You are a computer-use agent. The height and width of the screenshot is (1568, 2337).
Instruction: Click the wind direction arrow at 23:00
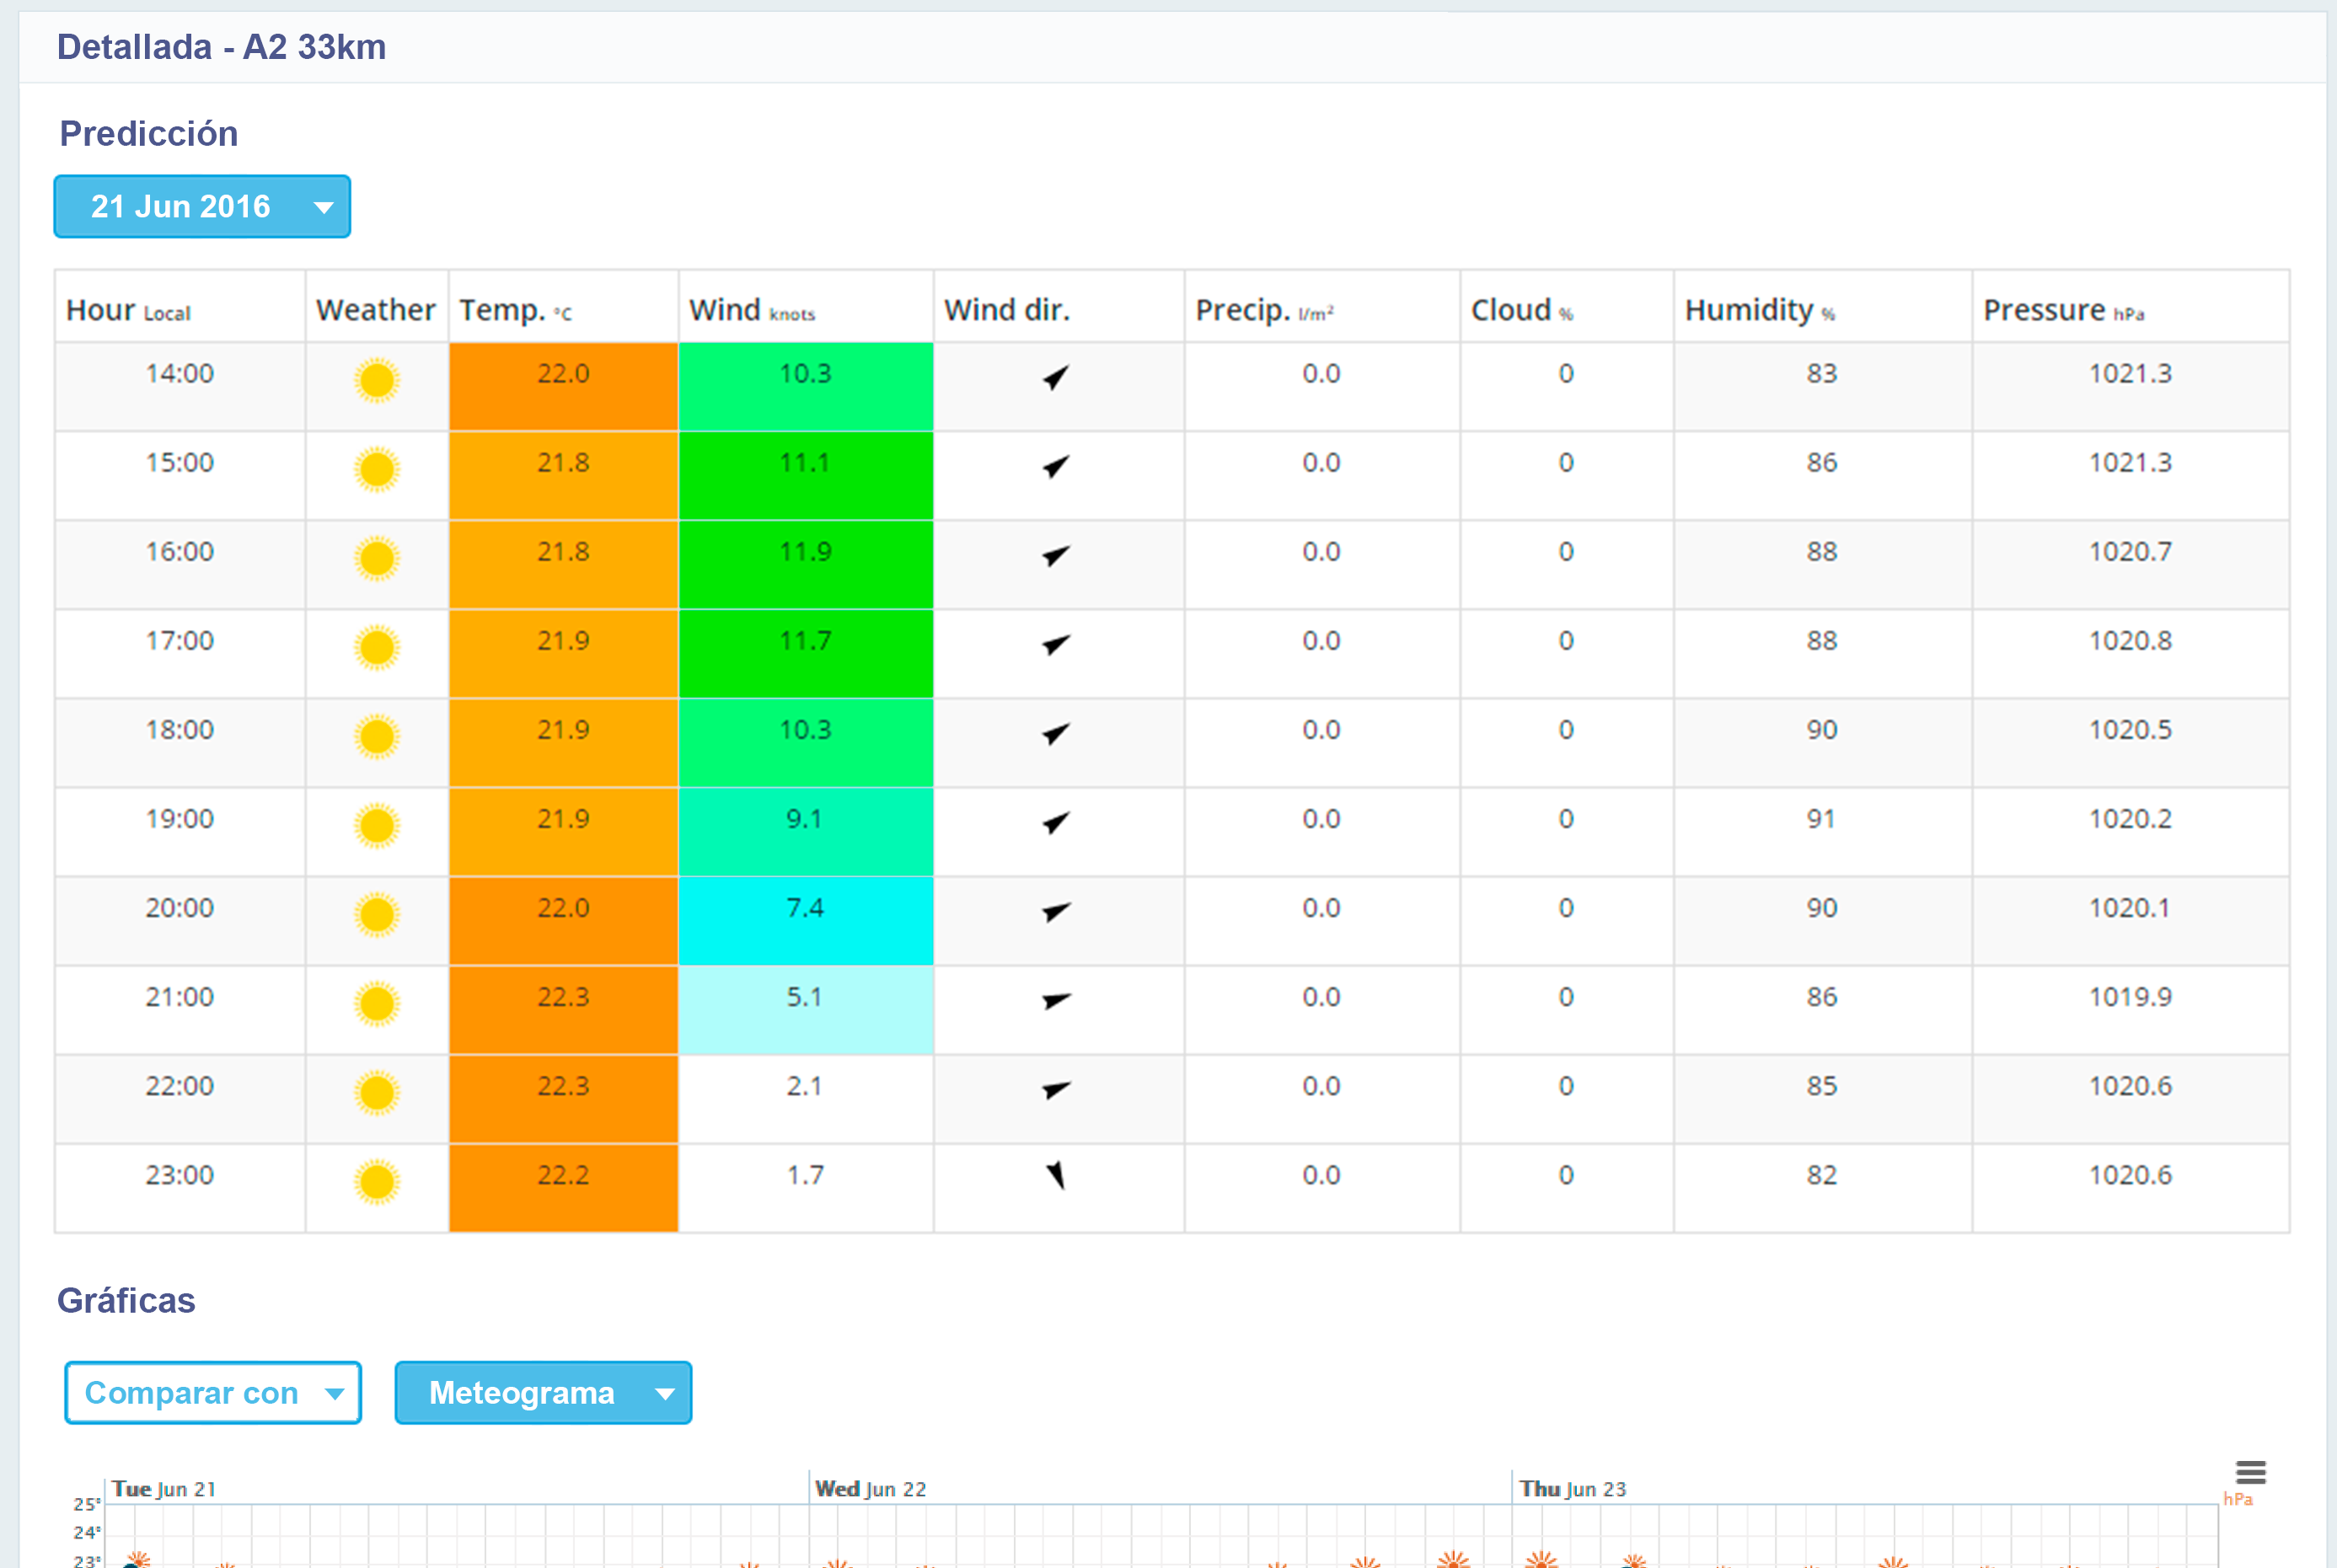pyautogui.click(x=1056, y=1175)
